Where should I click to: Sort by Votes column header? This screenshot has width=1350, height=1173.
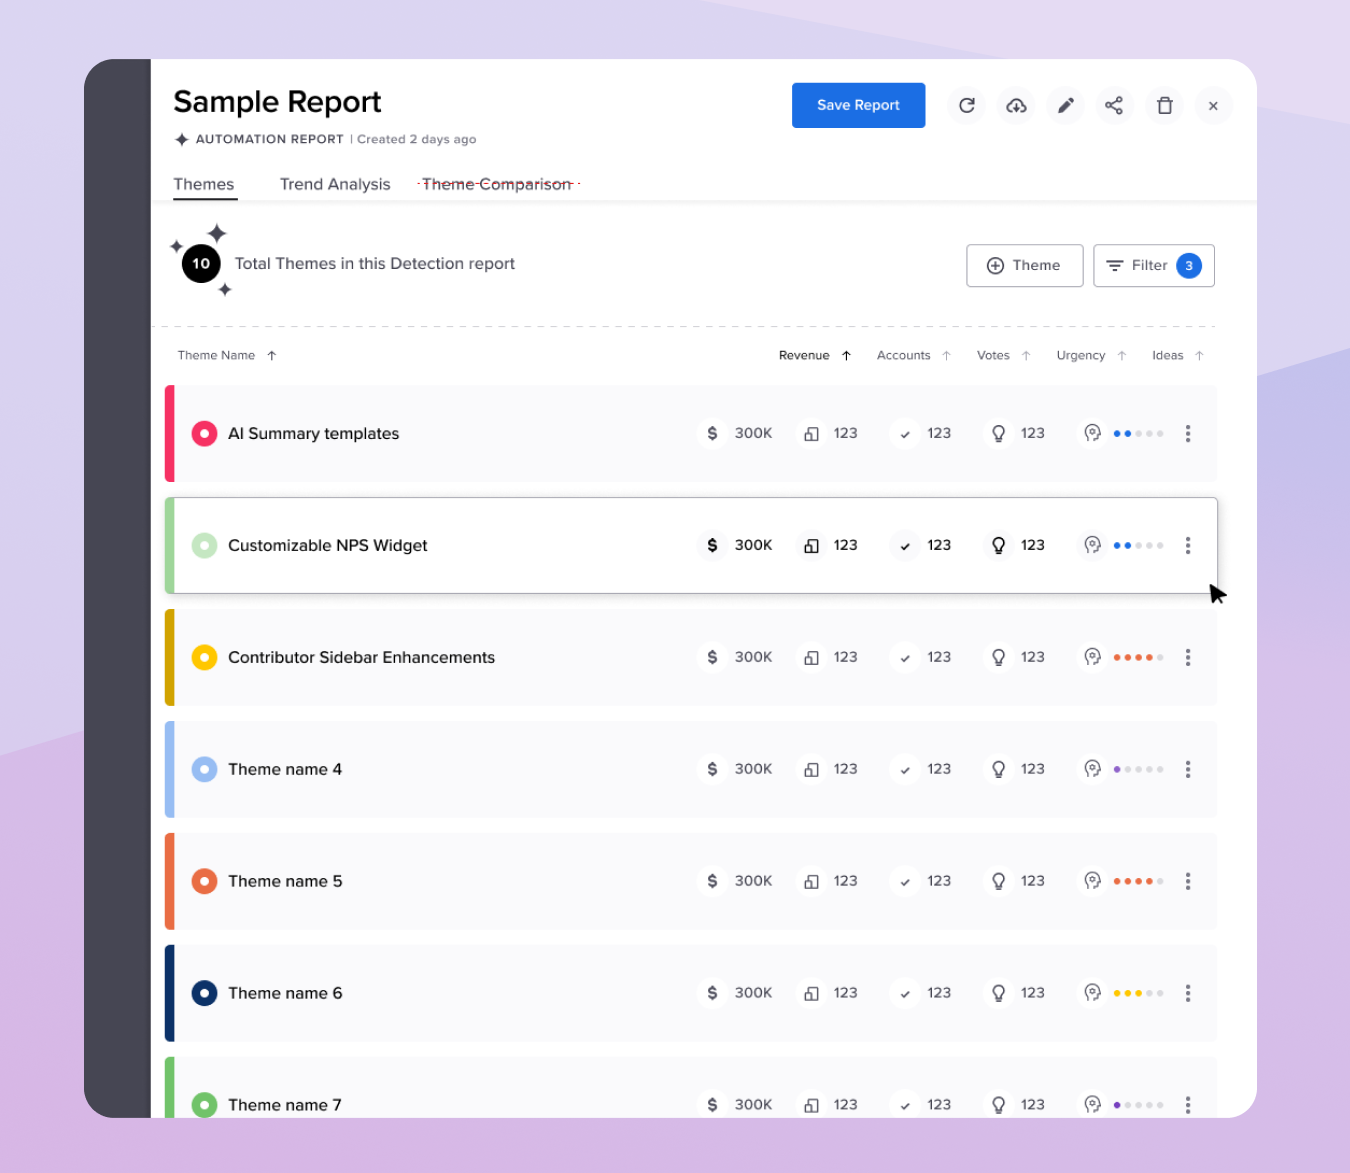[x=1003, y=355]
